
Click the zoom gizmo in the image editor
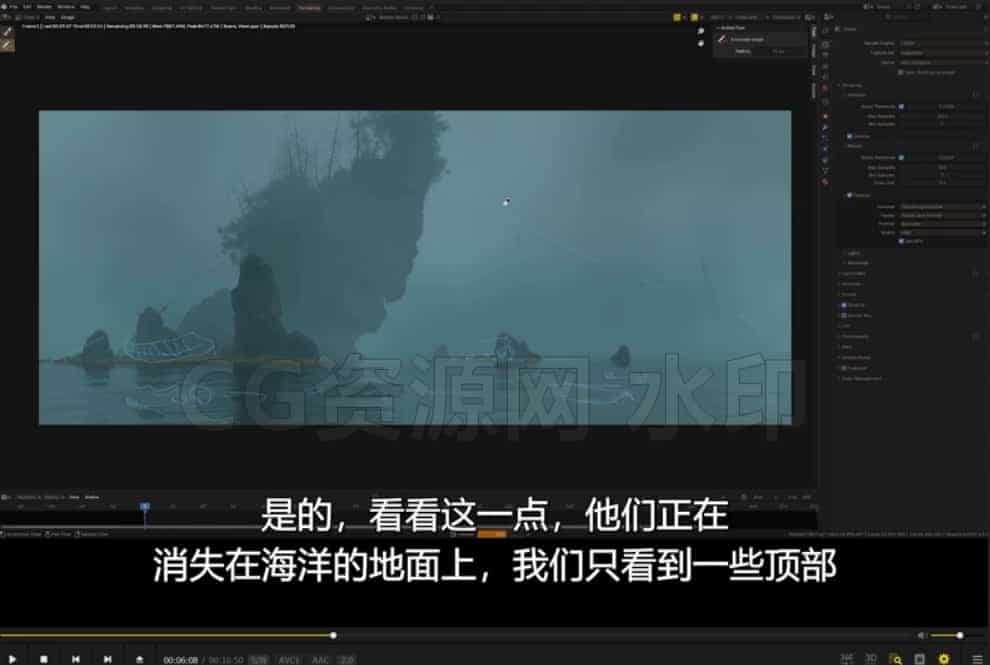coord(701,31)
